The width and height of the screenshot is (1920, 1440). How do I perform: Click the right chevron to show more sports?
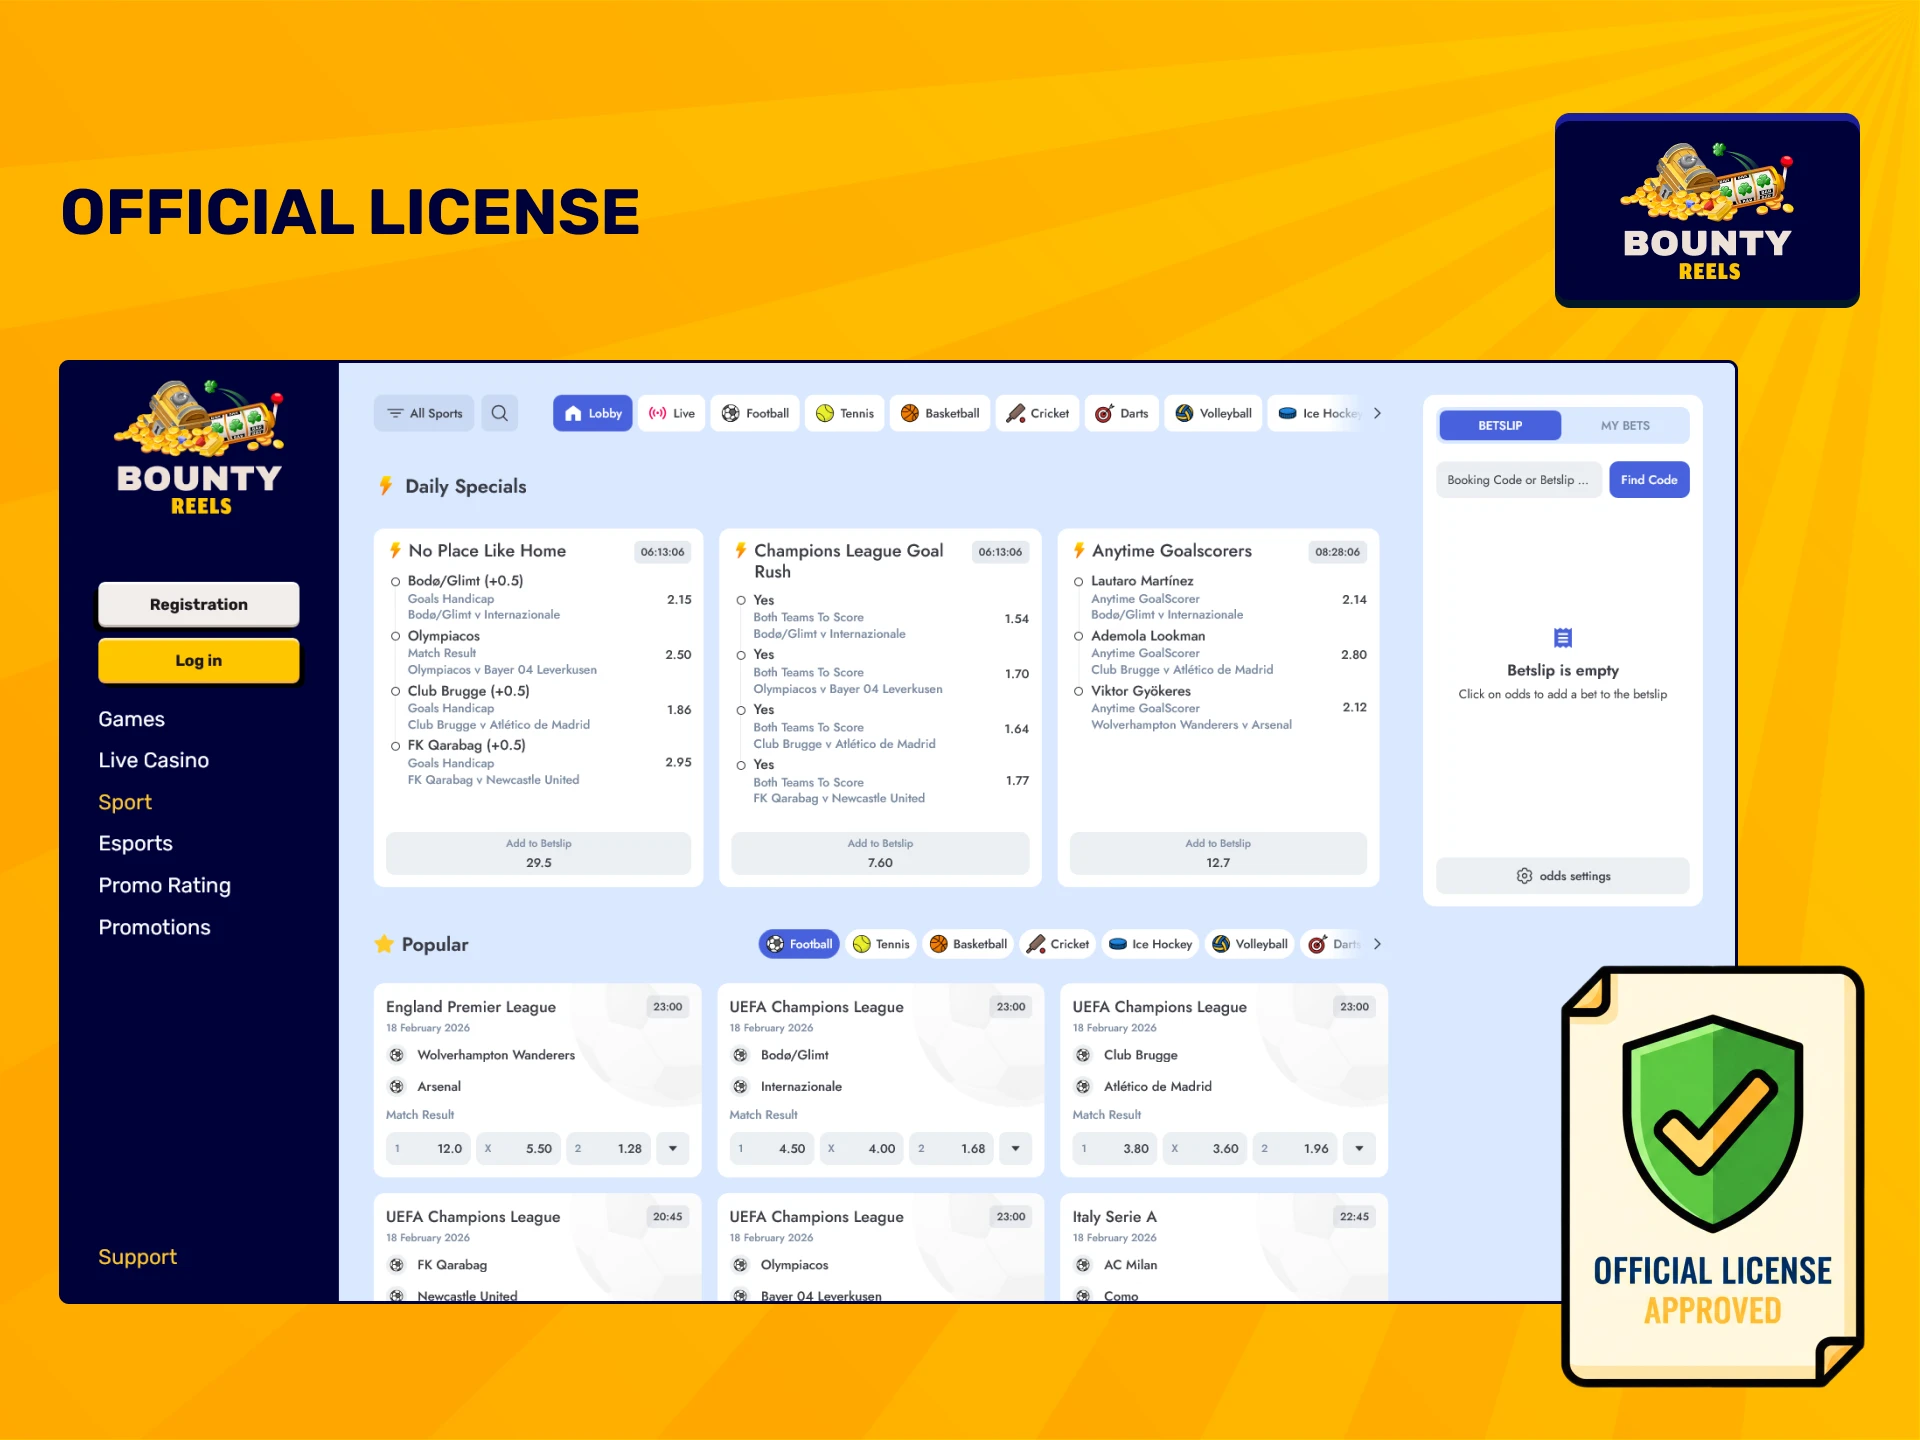pyautogui.click(x=1377, y=413)
